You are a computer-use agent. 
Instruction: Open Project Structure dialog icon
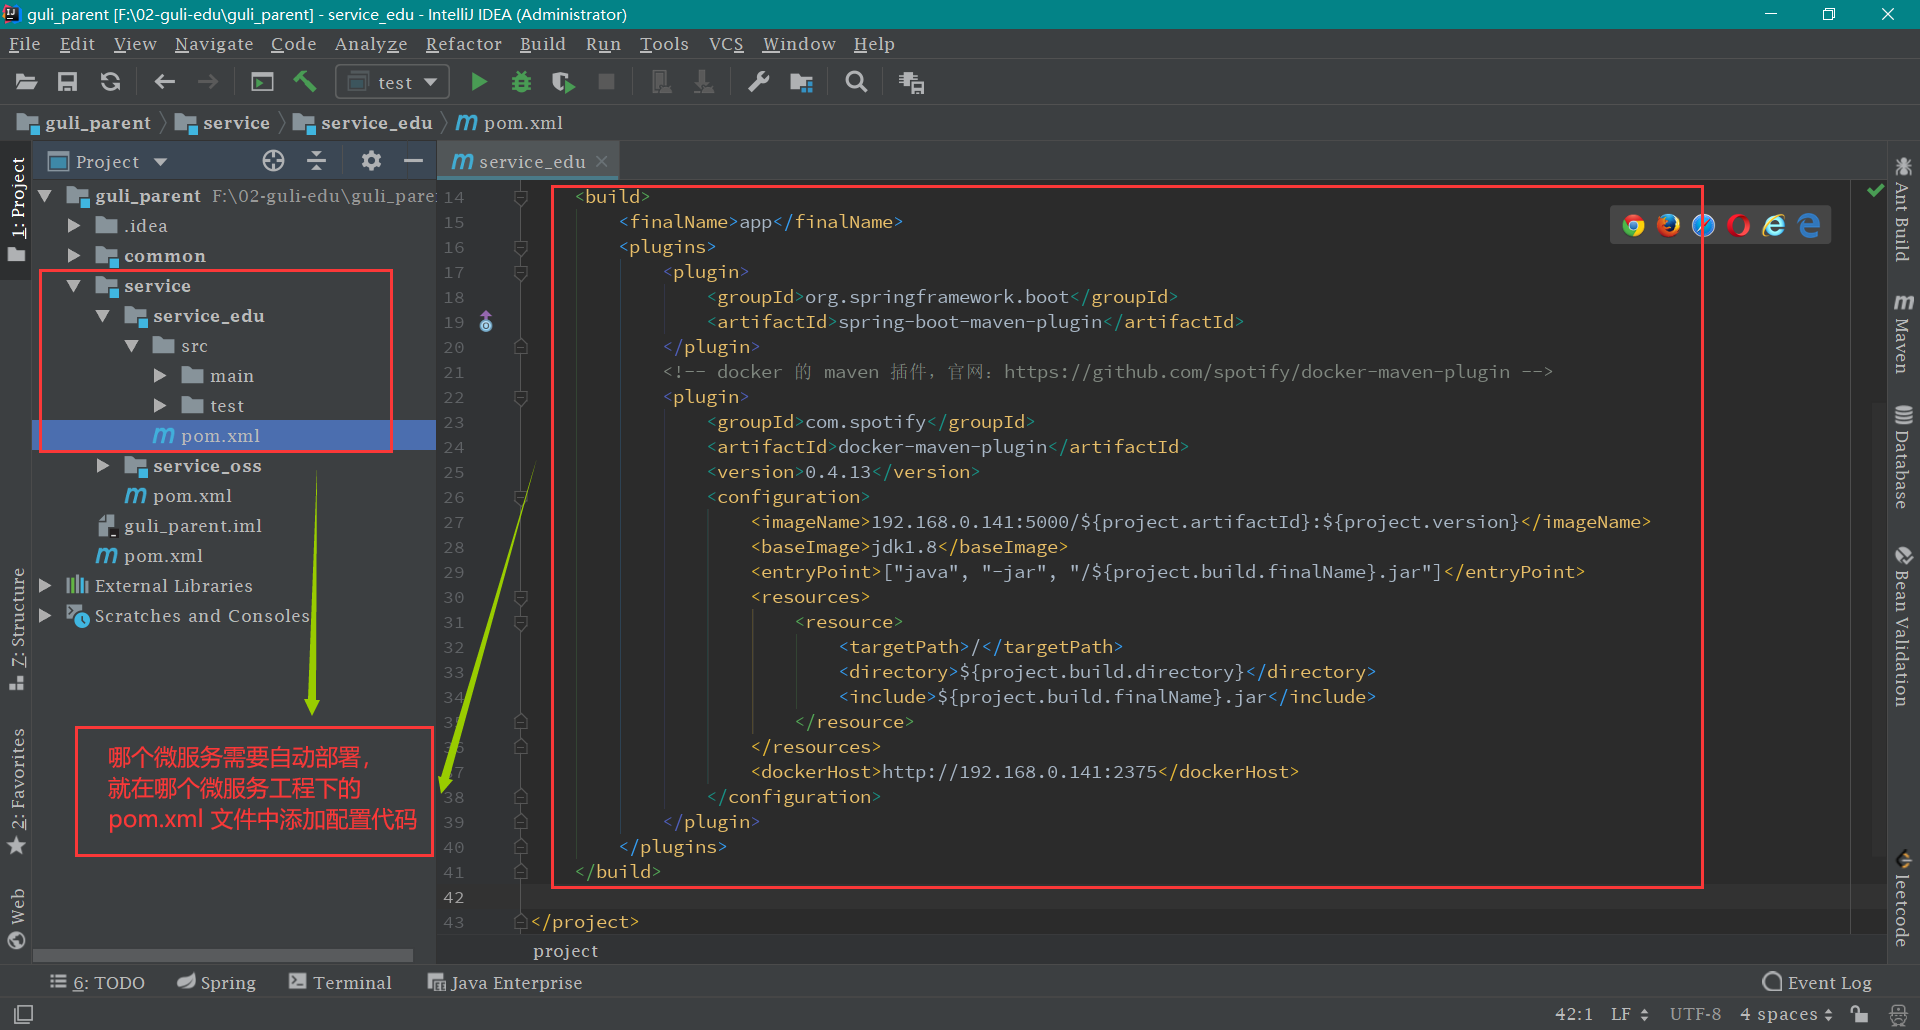click(801, 82)
